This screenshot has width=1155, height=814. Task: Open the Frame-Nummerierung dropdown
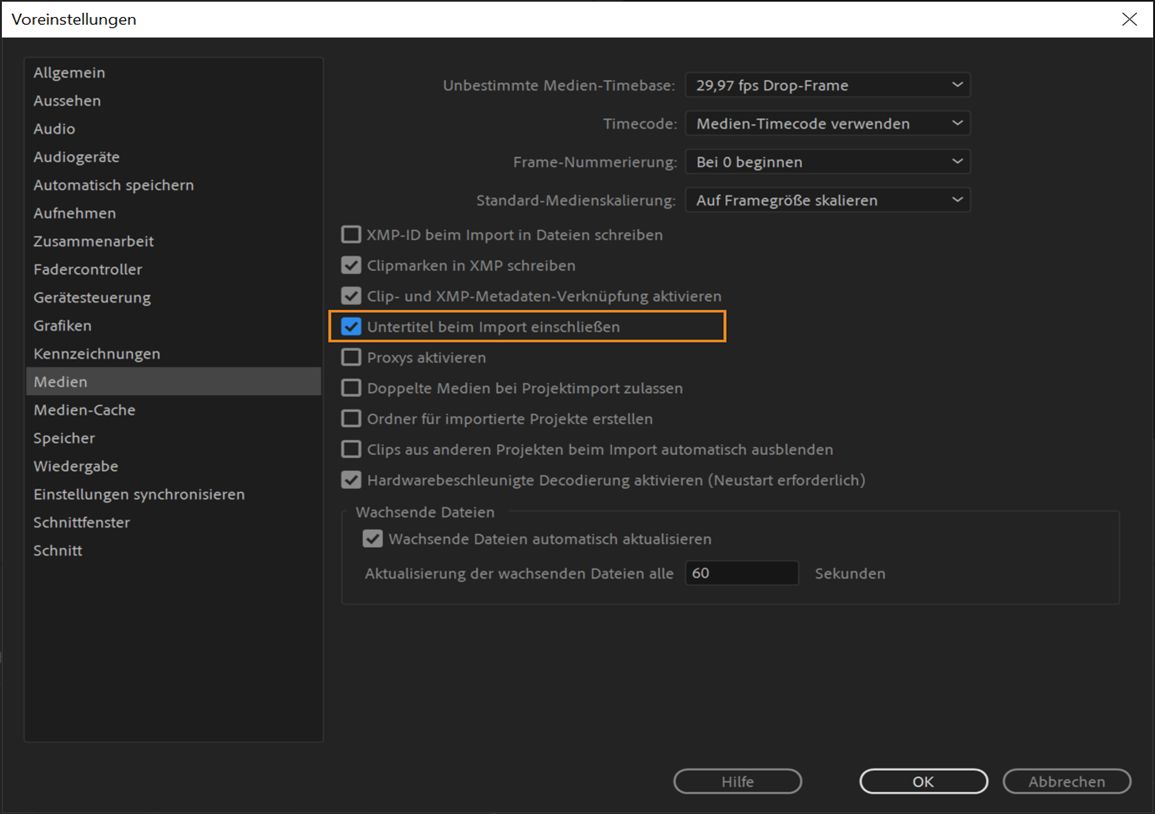tap(827, 162)
